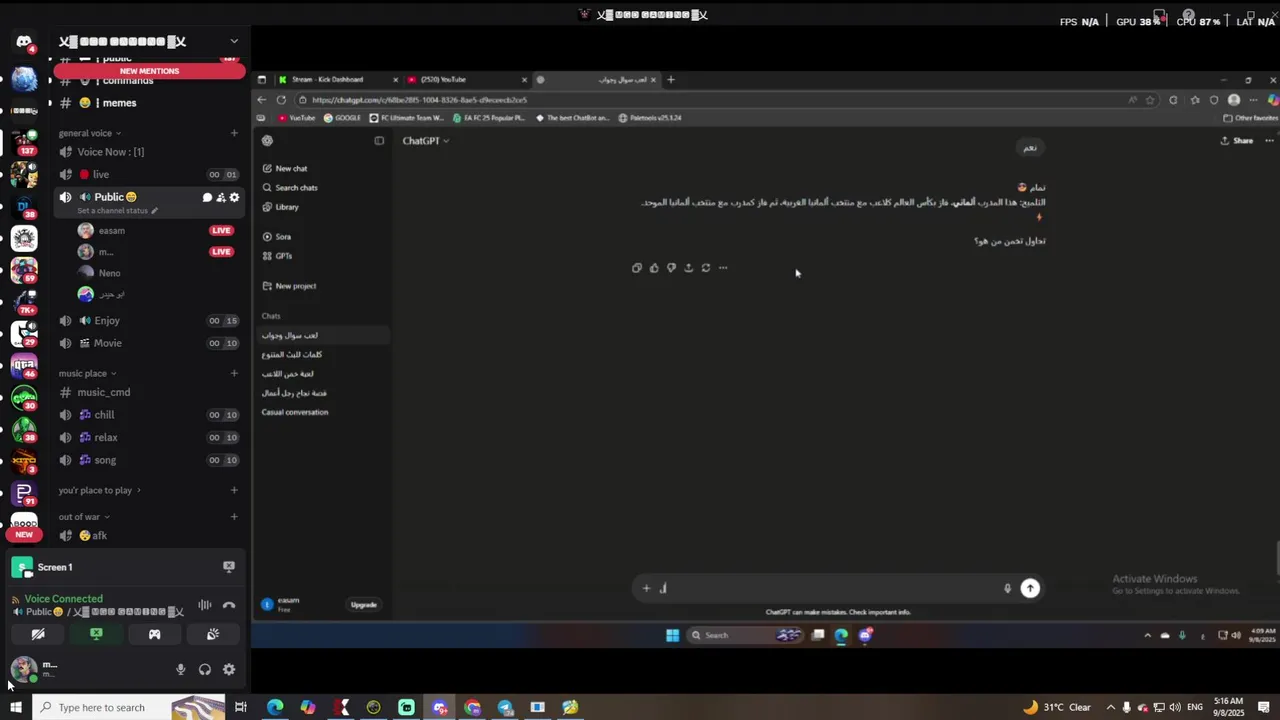The height and width of the screenshot is (720, 1280).
Task: Switch to the YouTube browser tab
Action: click(x=466, y=80)
